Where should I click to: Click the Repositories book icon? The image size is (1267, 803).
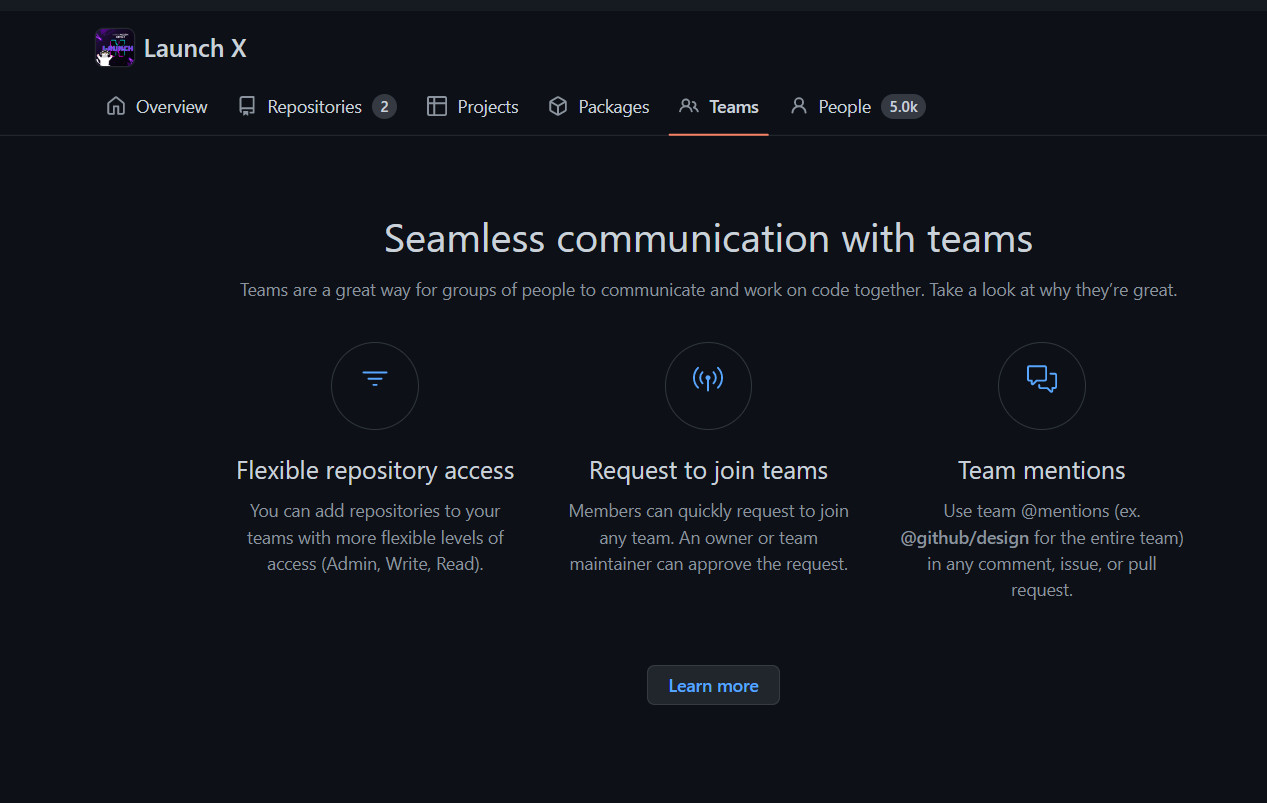(x=246, y=106)
